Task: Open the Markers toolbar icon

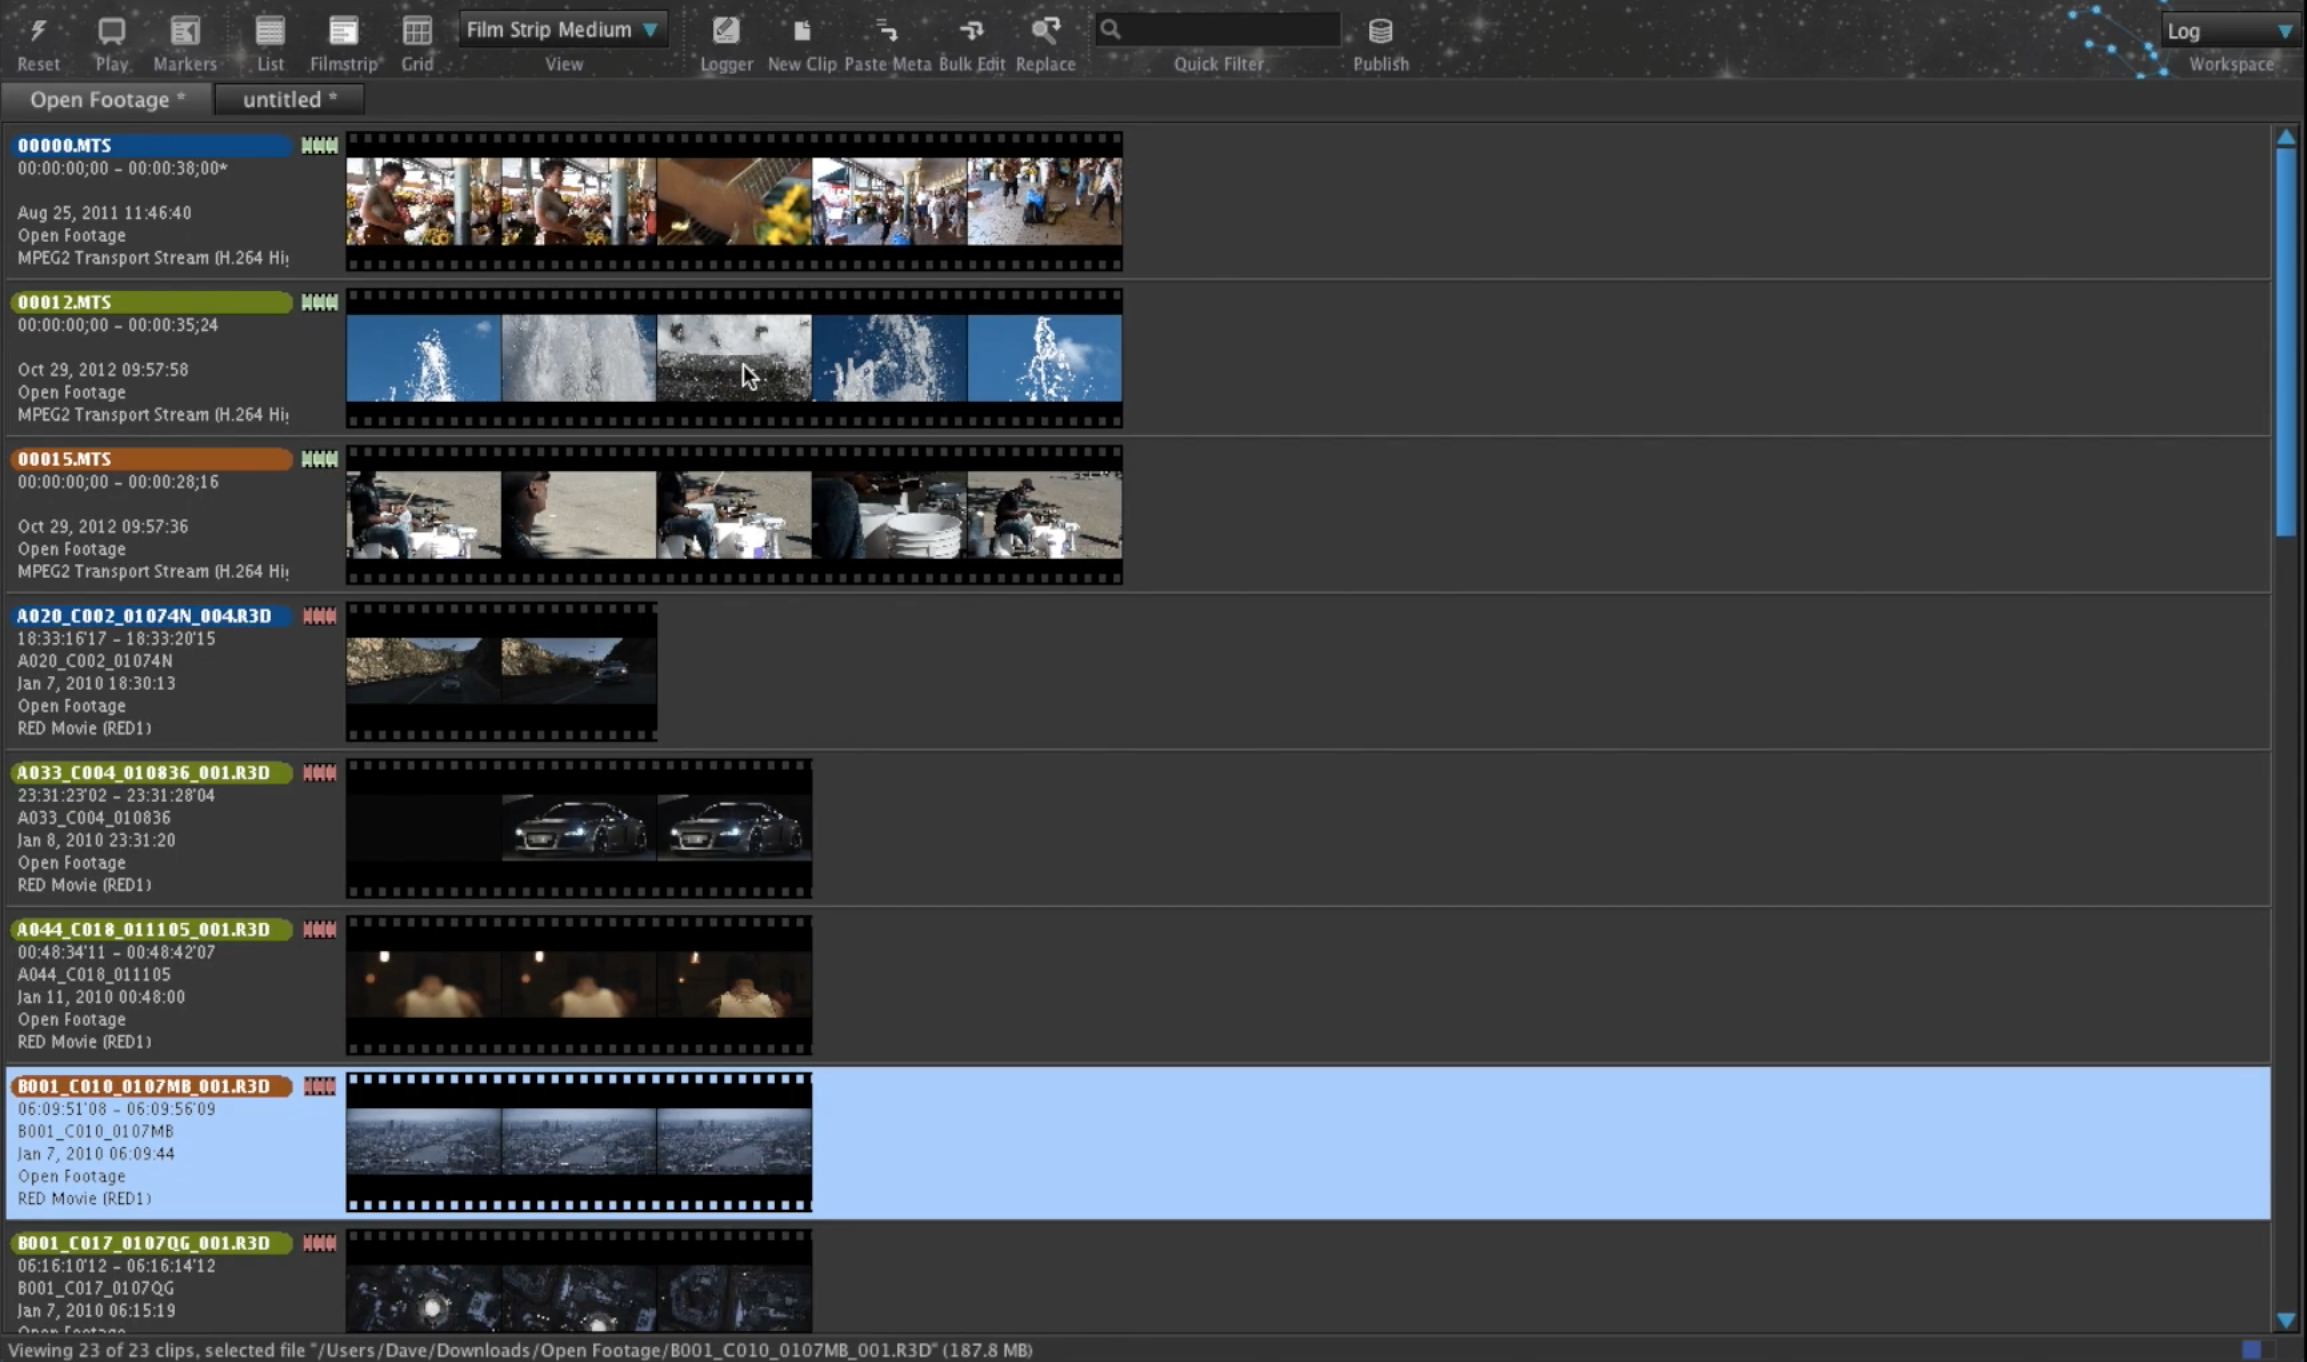Action: tap(185, 32)
